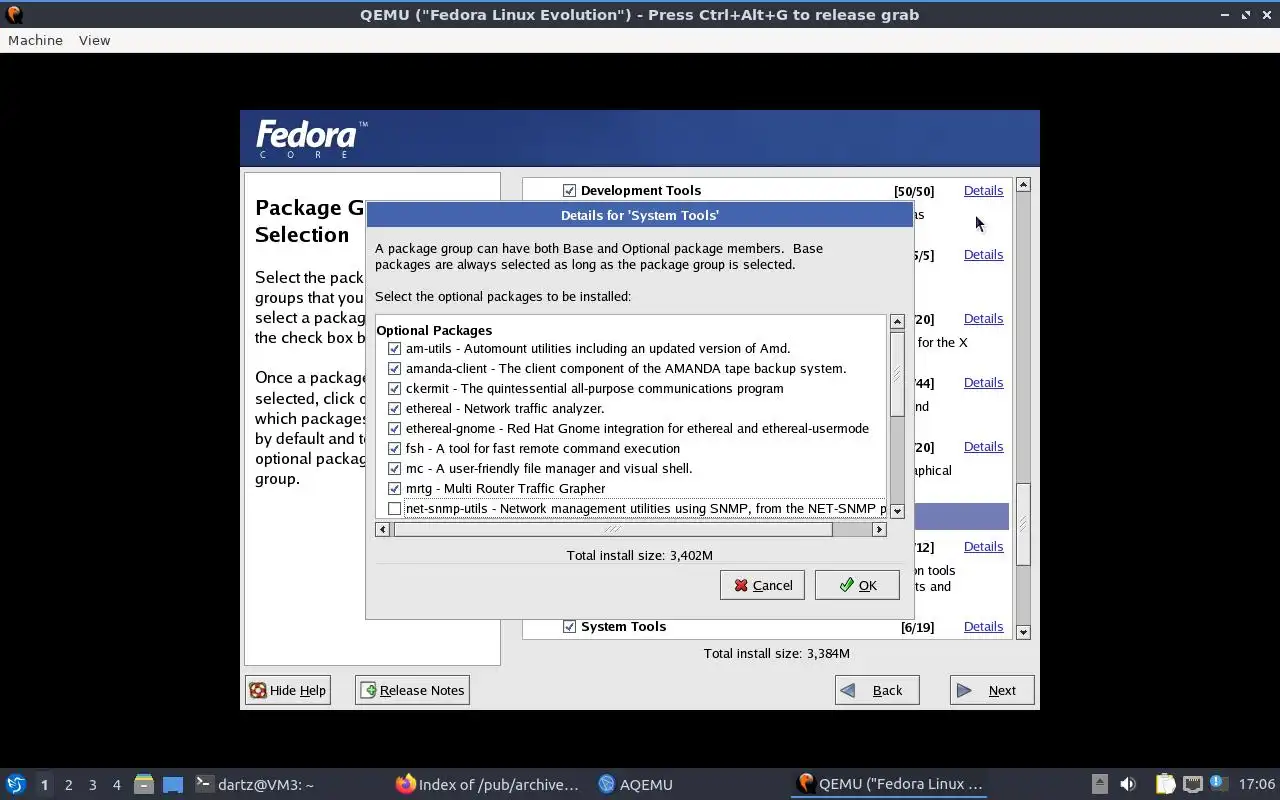The image size is (1280, 800).
Task: Switch to the Firefox Index of /pub/archive window
Action: [x=488, y=784]
